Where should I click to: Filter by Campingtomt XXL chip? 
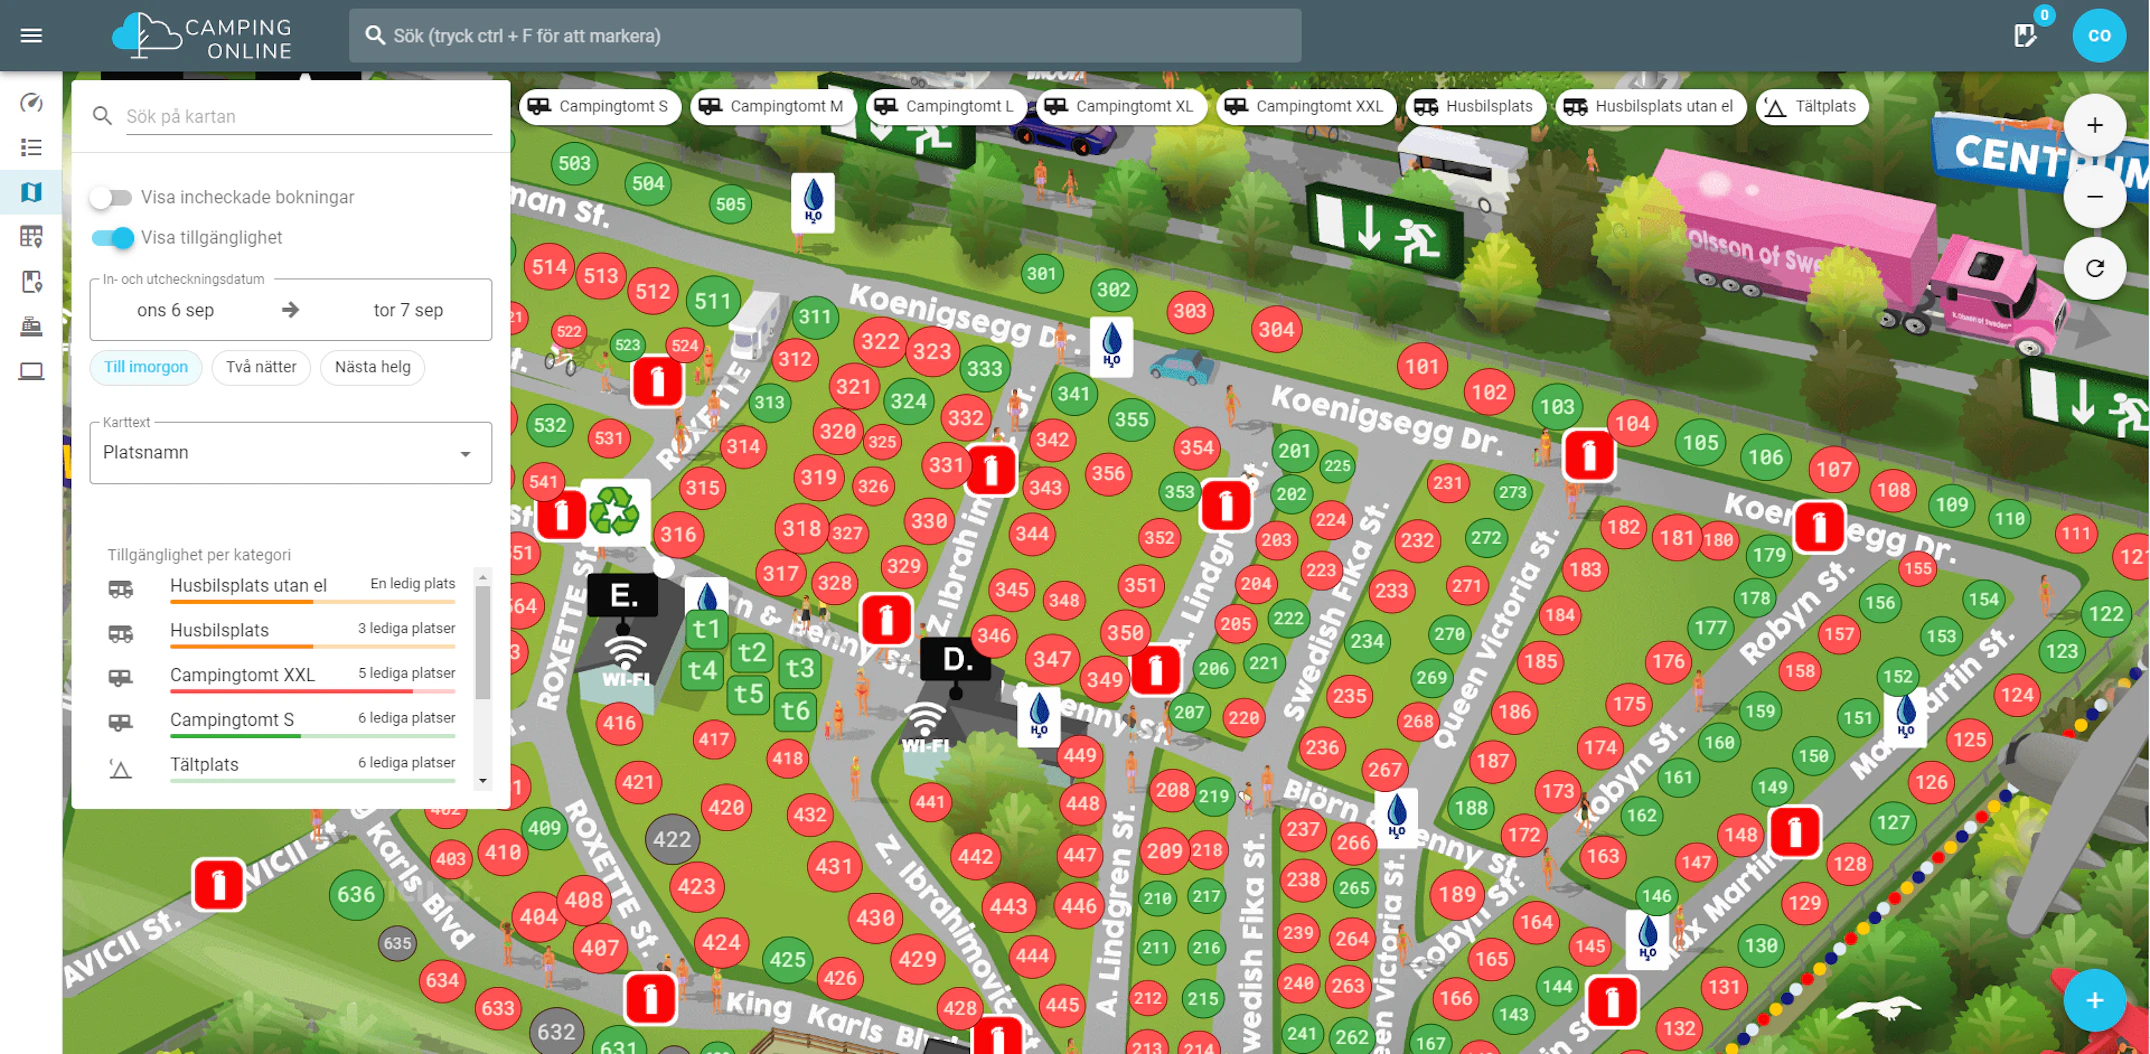[x=1306, y=106]
